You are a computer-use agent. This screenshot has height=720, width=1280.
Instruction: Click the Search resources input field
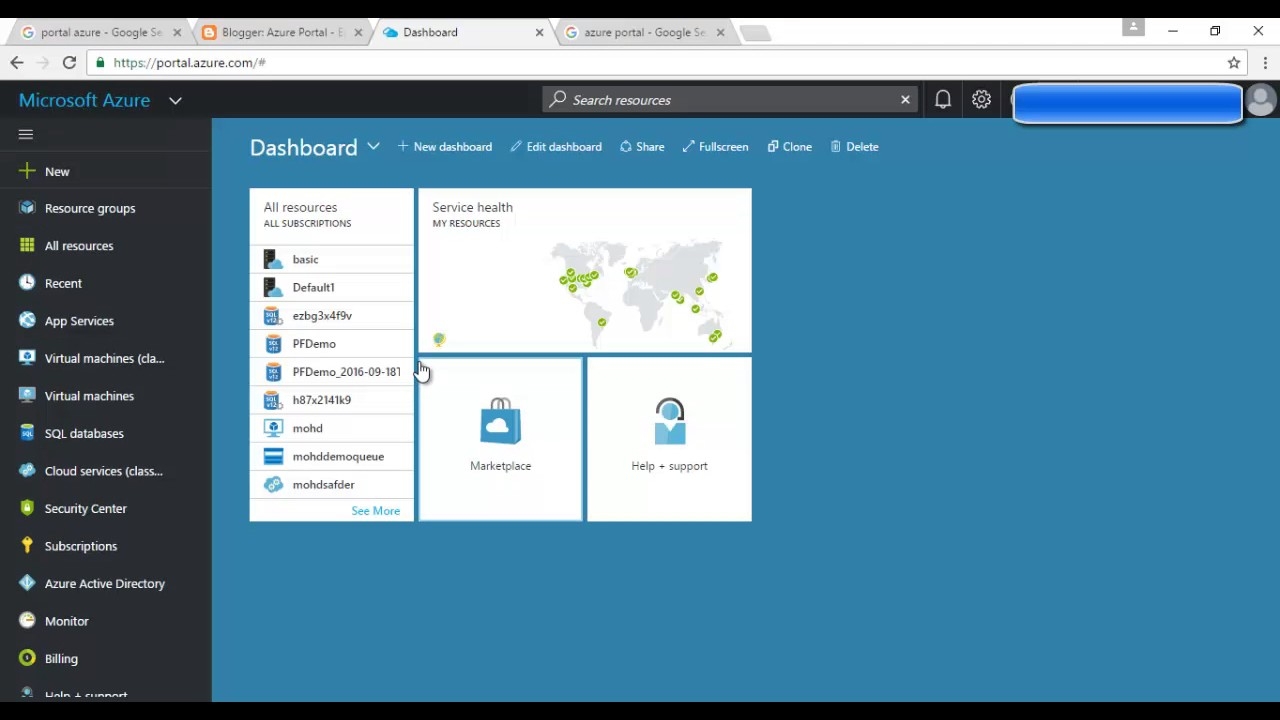(725, 100)
